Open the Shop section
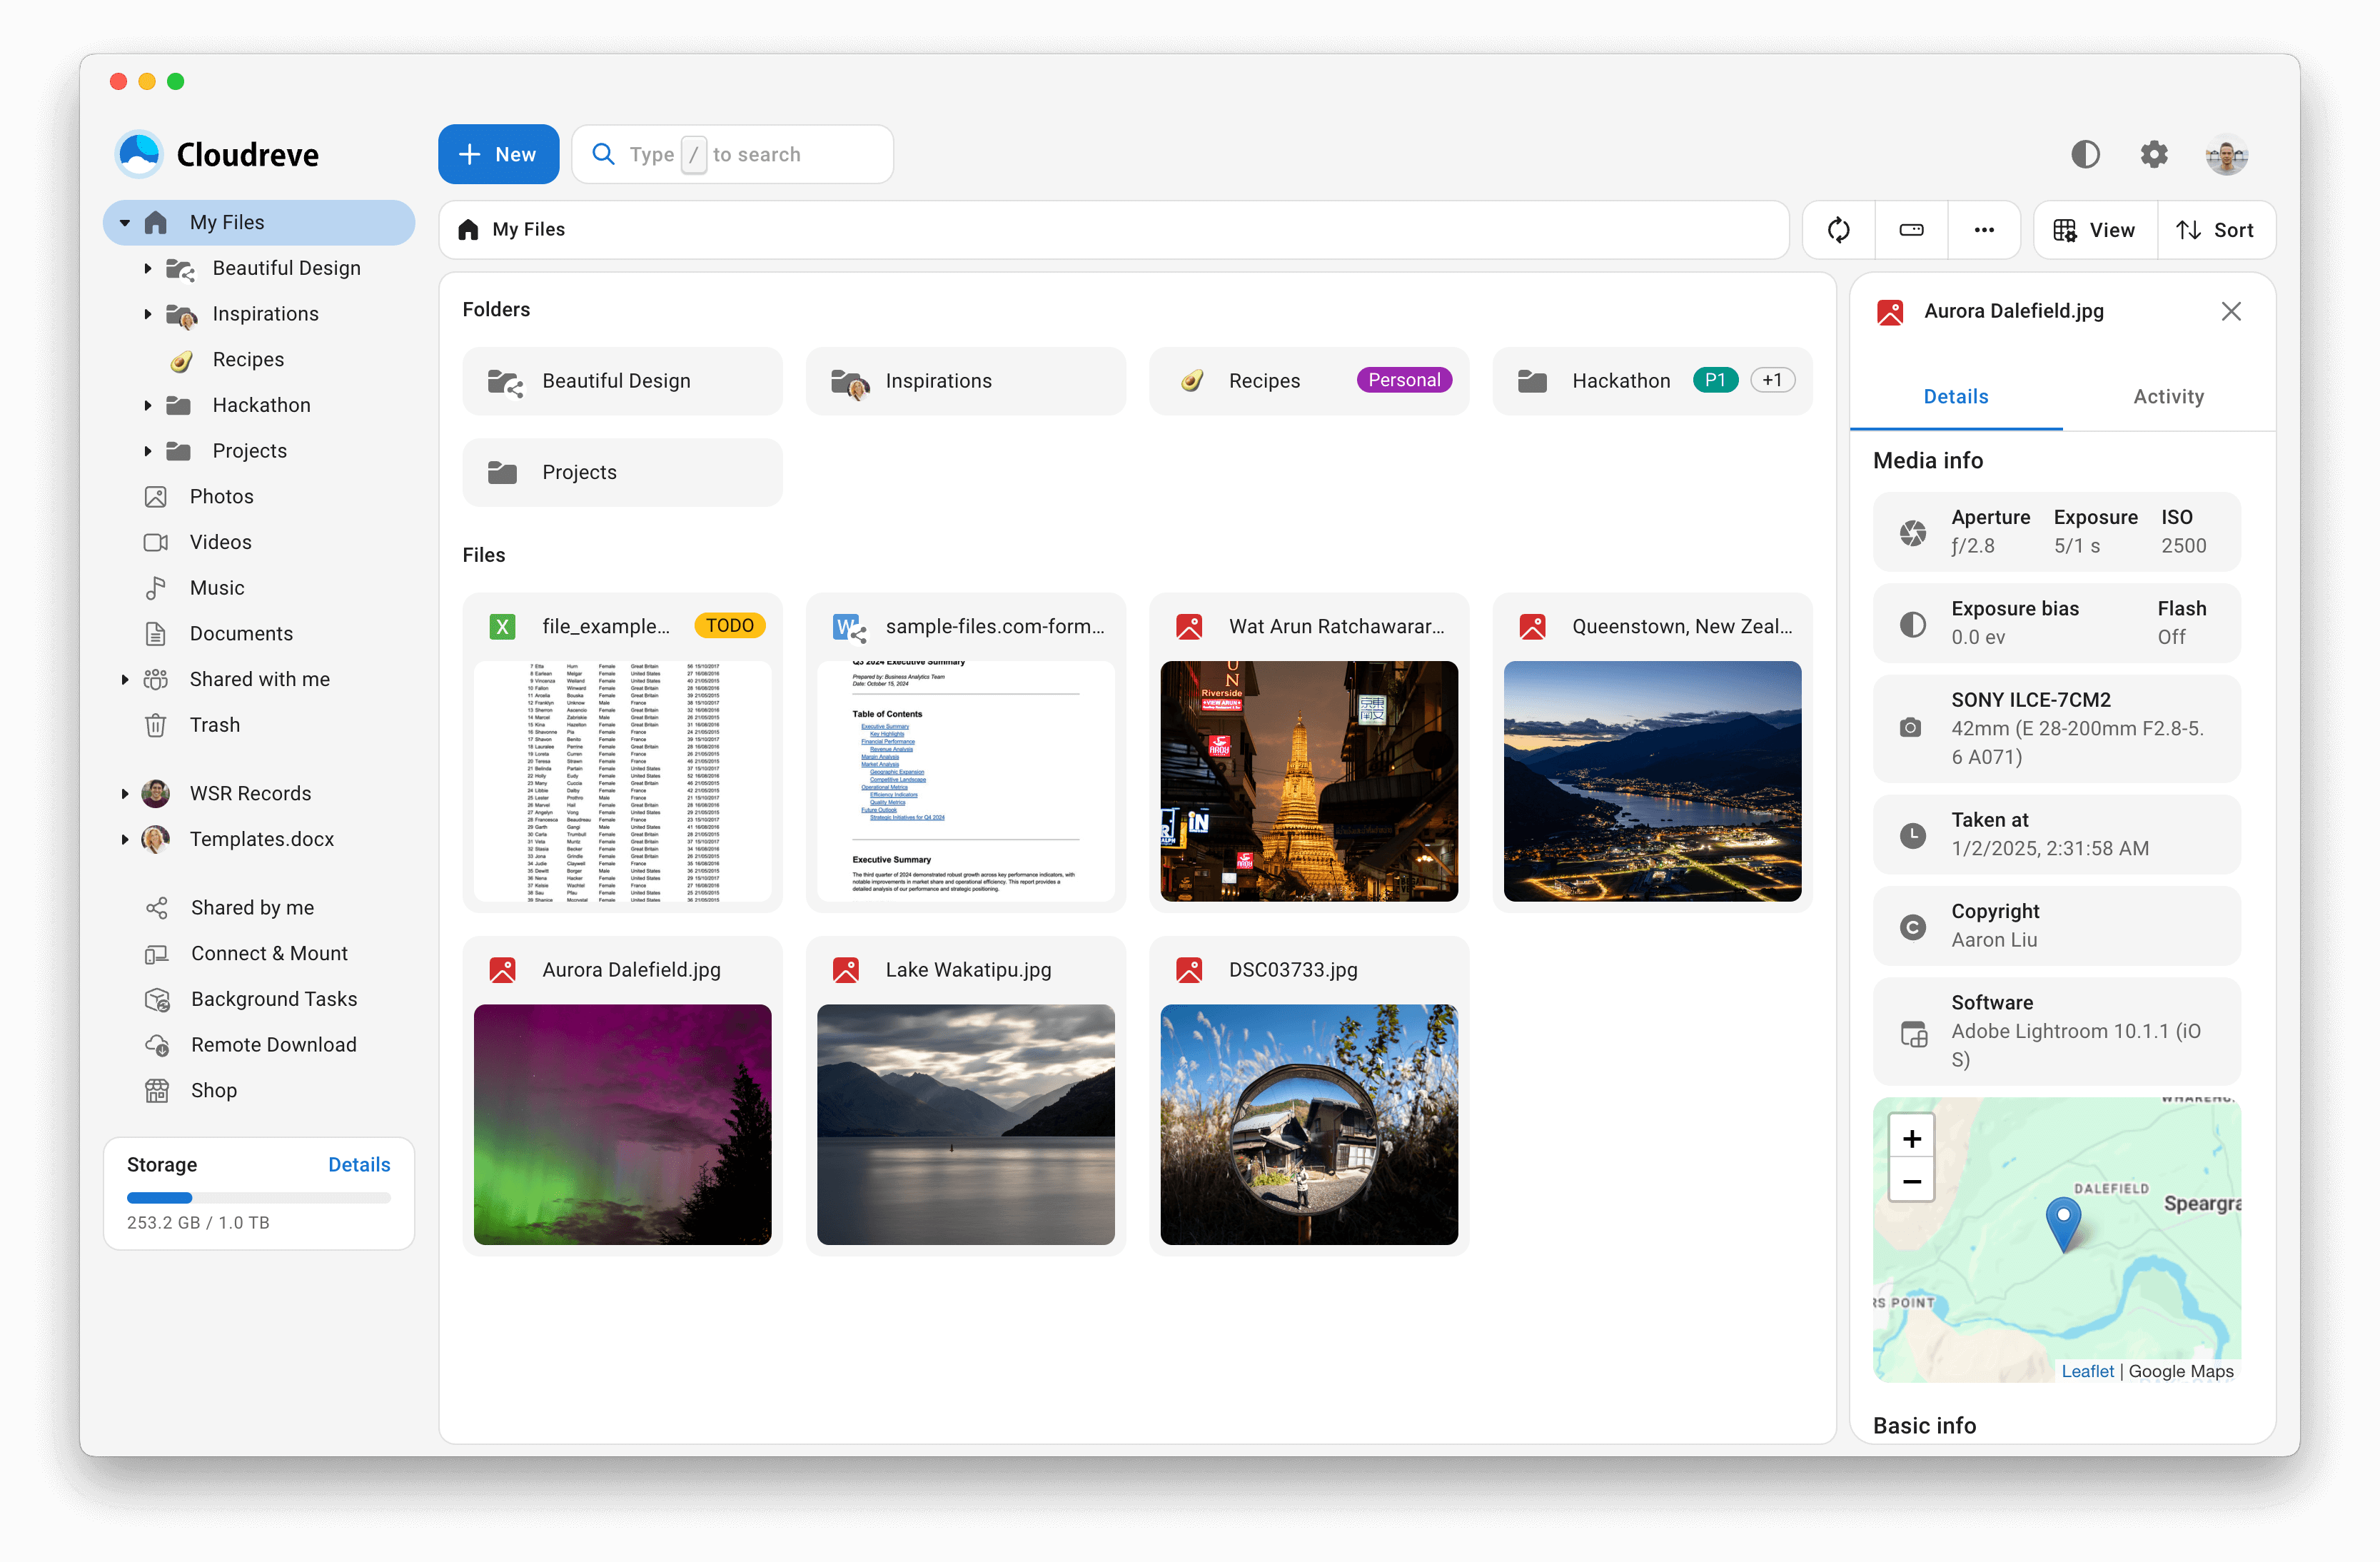 (x=213, y=1090)
